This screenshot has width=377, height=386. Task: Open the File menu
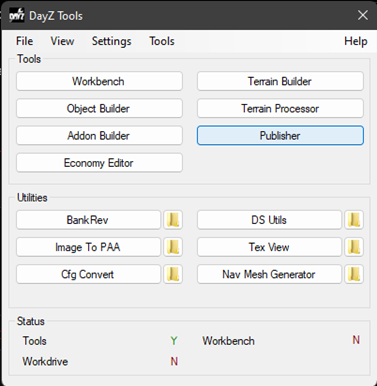pyautogui.click(x=24, y=41)
